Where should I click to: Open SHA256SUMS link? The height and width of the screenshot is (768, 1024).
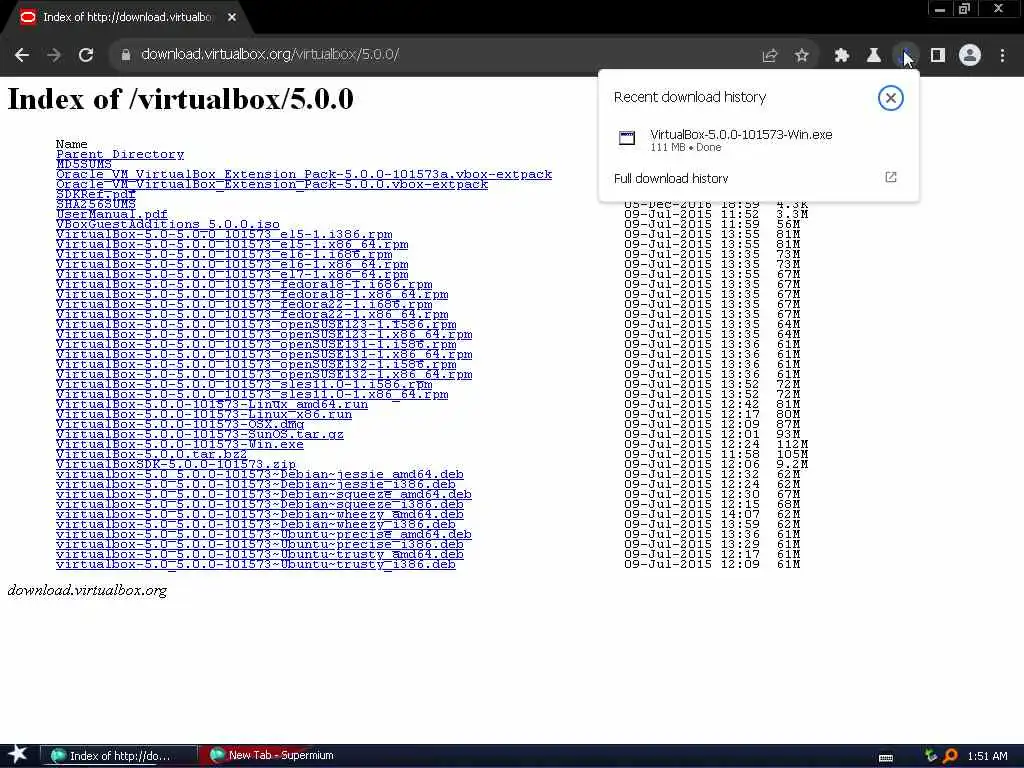pos(96,204)
